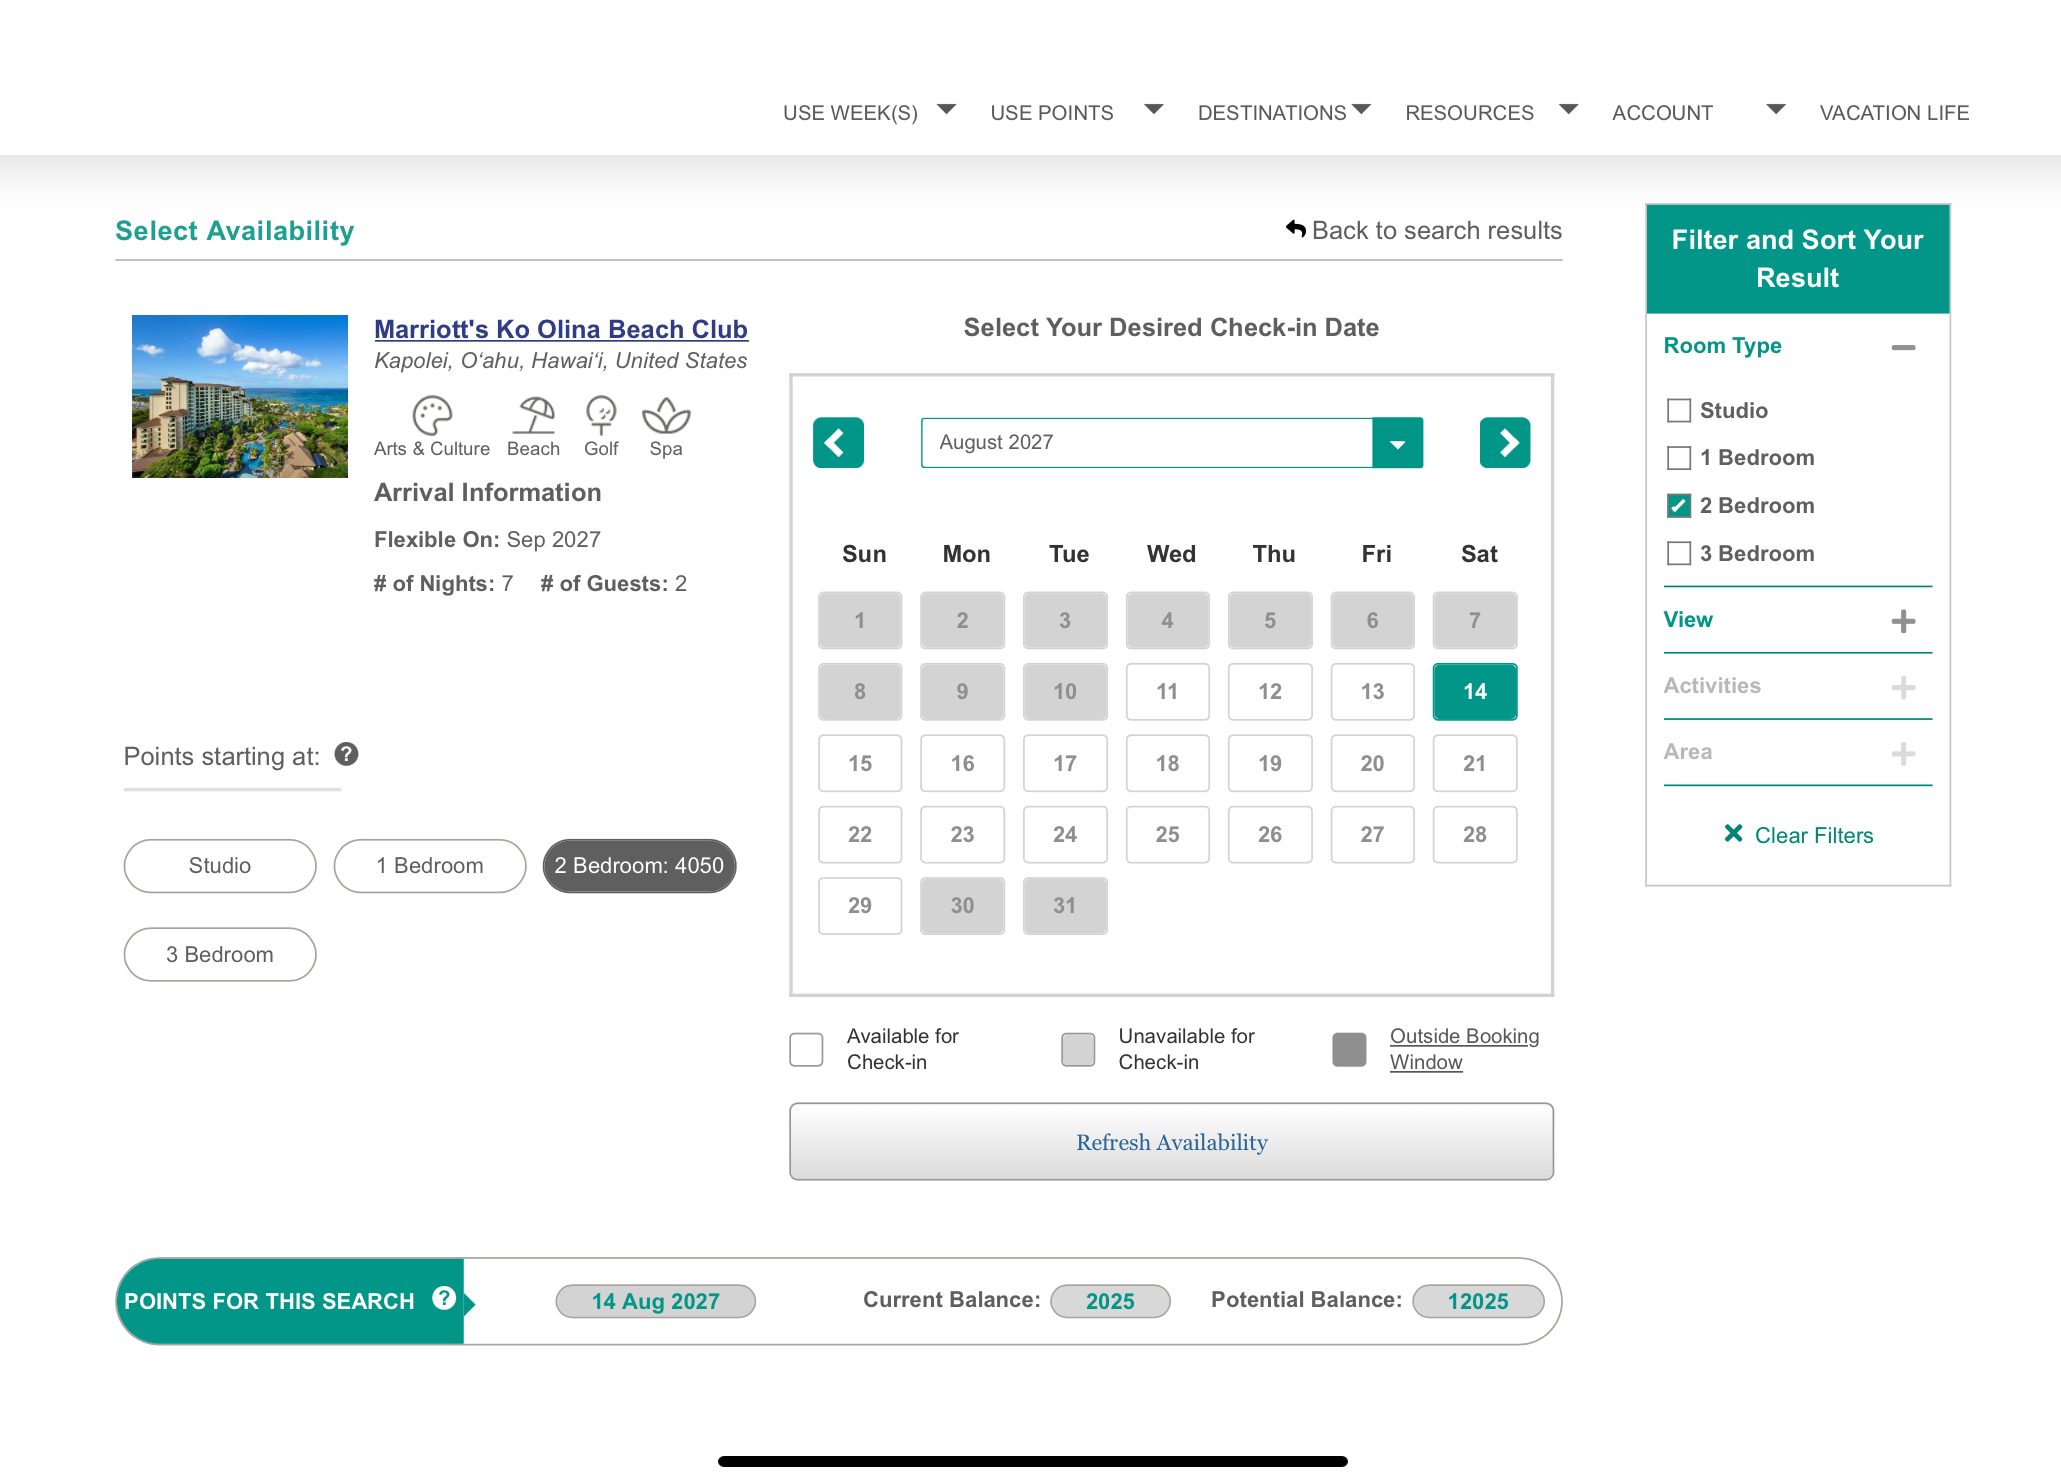Click Clear Filters link
The image size is (2061, 1482).
point(1813,835)
